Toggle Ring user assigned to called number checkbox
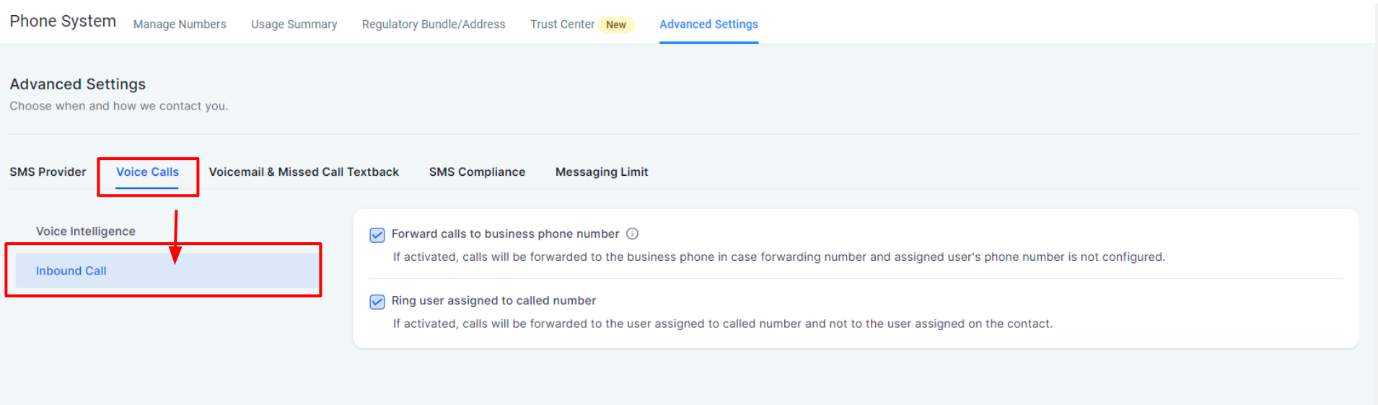 [377, 301]
